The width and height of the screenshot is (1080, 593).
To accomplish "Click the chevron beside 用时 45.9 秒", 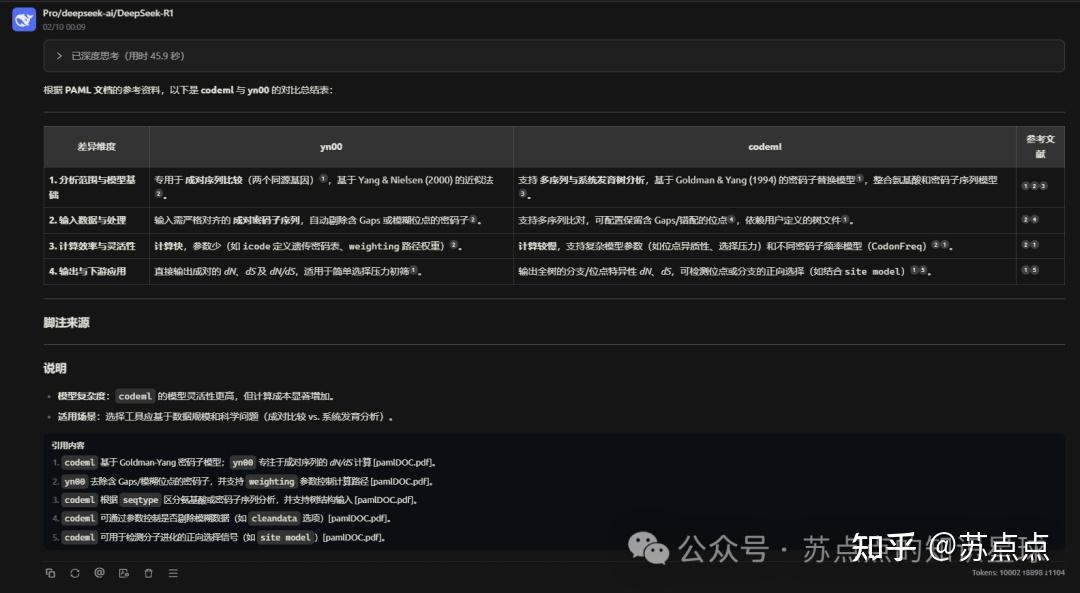I will point(59,56).
